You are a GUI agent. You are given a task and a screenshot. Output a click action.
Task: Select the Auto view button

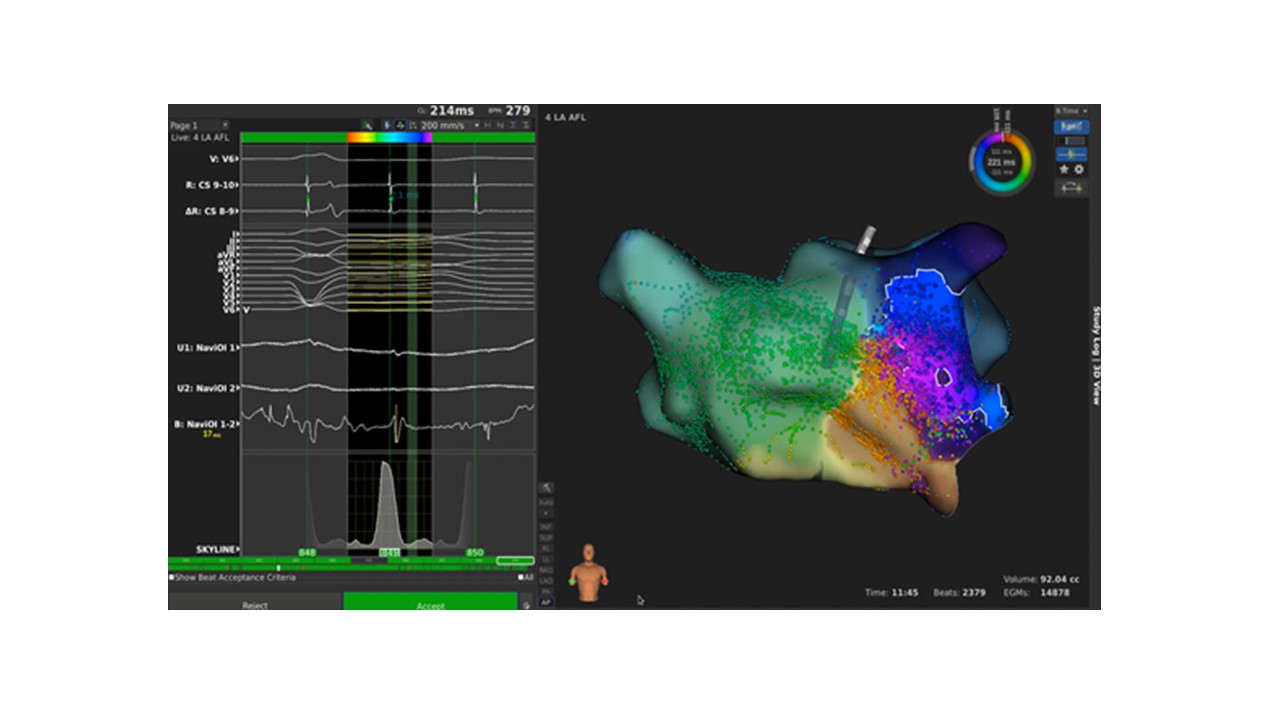click(547, 502)
